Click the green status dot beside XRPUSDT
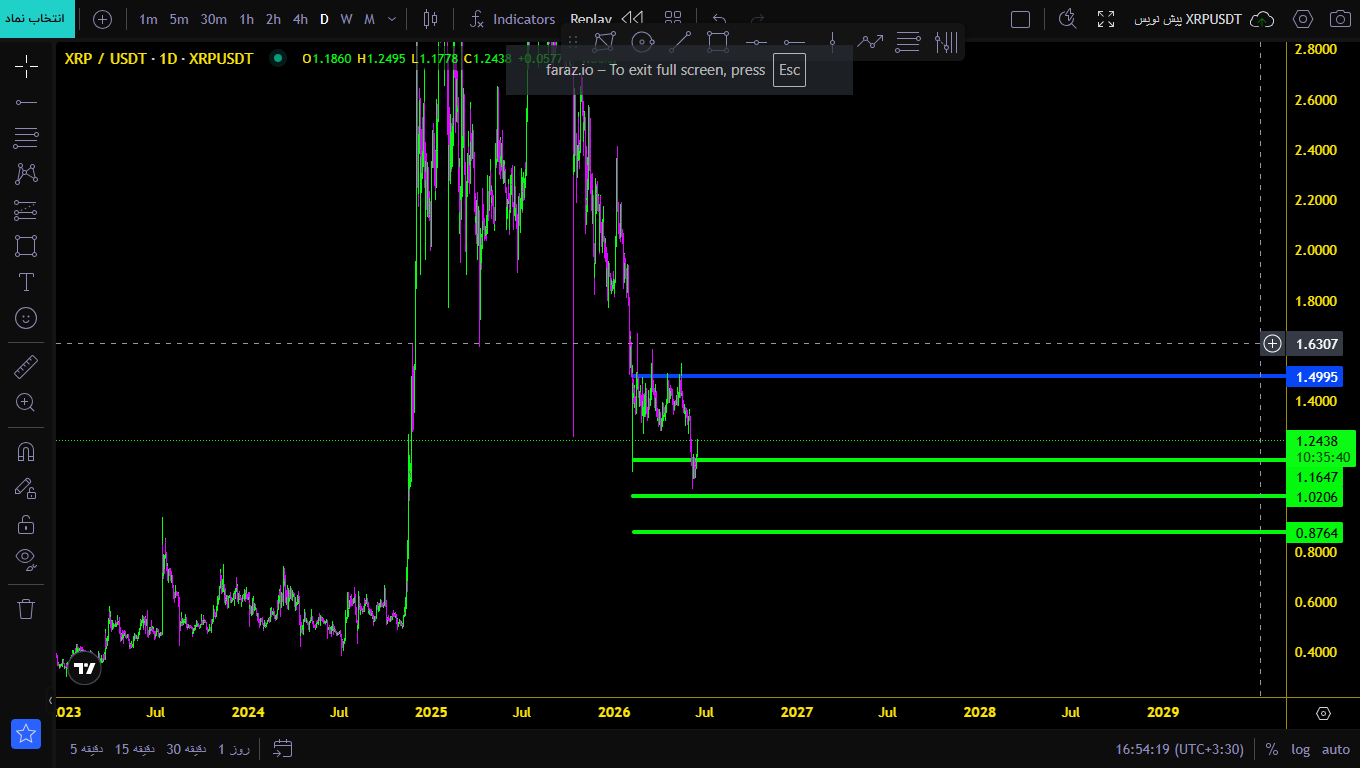The width and height of the screenshot is (1360, 768). (277, 59)
